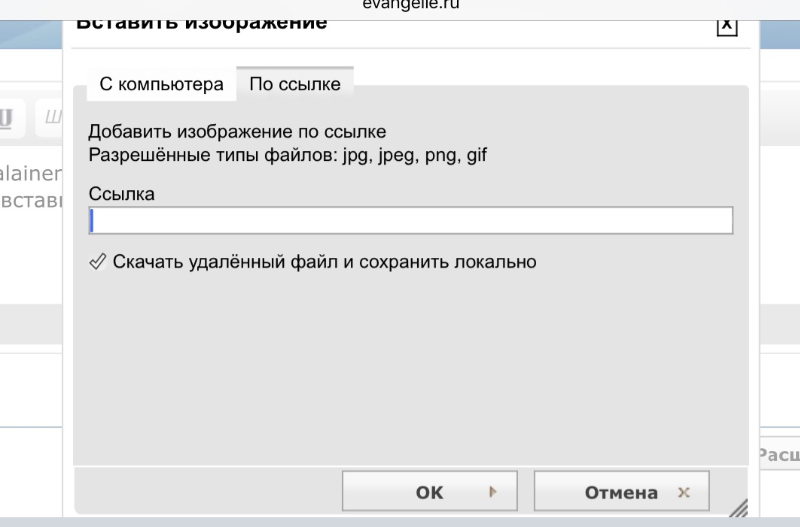The image size is (800, 527).
Task: Focus the Ссылка URL input field
Action: (x=411, y=220)
